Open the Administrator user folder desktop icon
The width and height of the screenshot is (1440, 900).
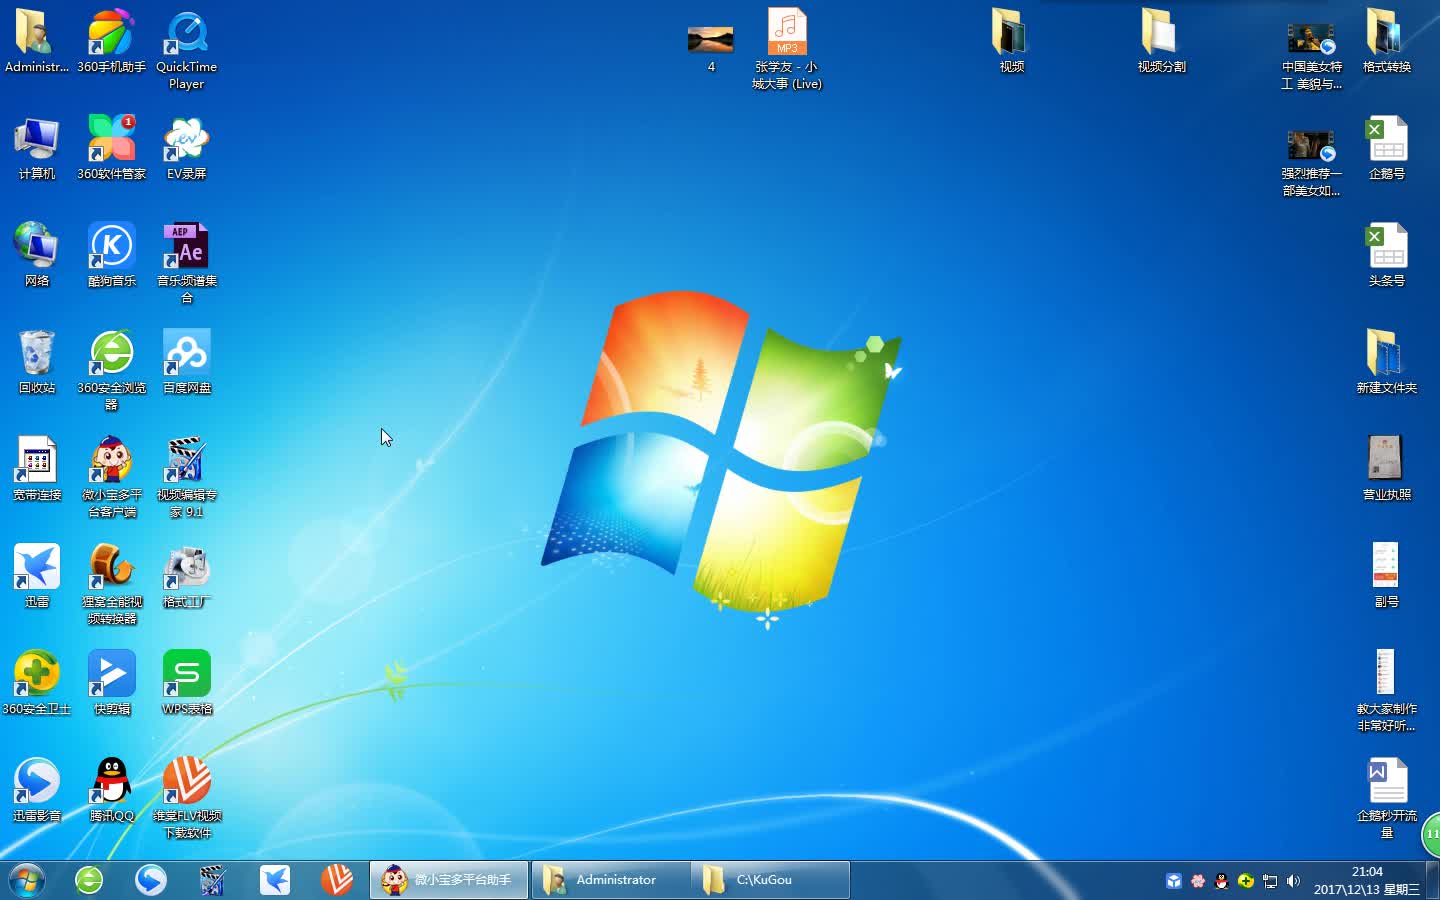coord(37,42)
